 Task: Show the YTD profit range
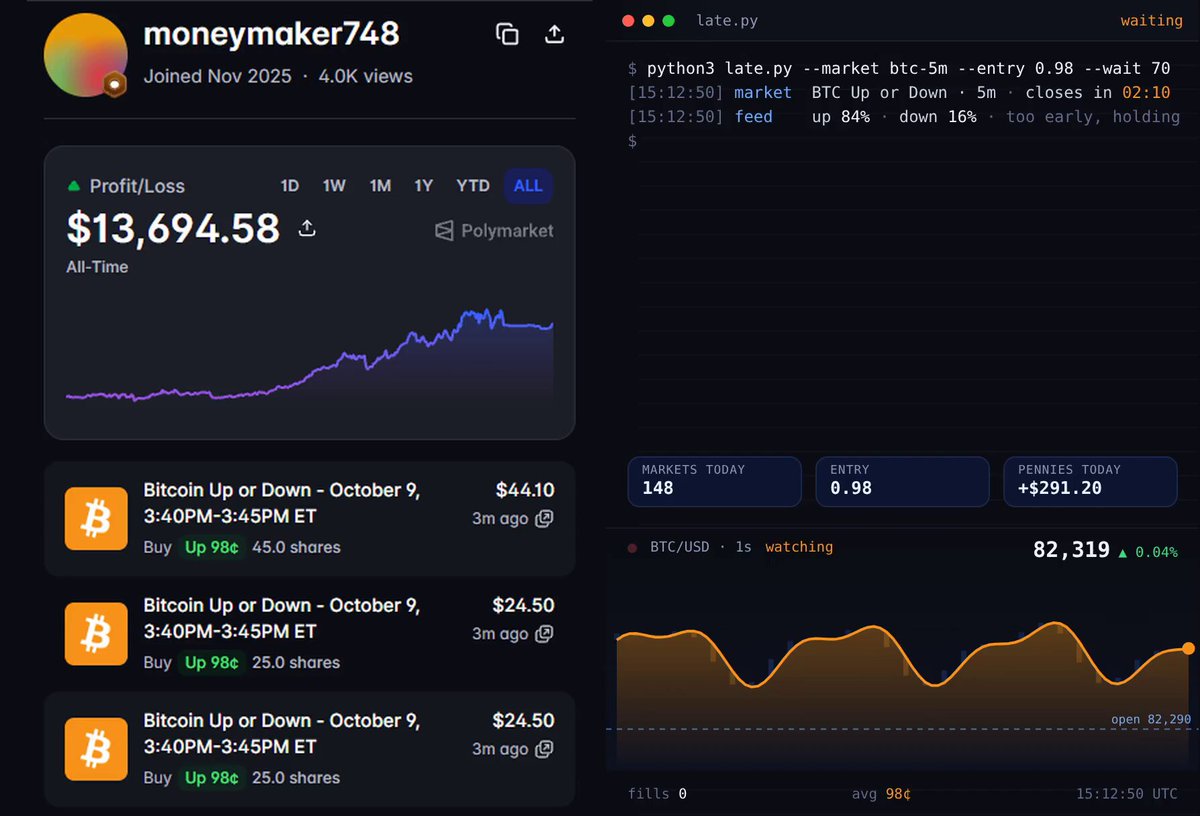[x=473, y=186]
